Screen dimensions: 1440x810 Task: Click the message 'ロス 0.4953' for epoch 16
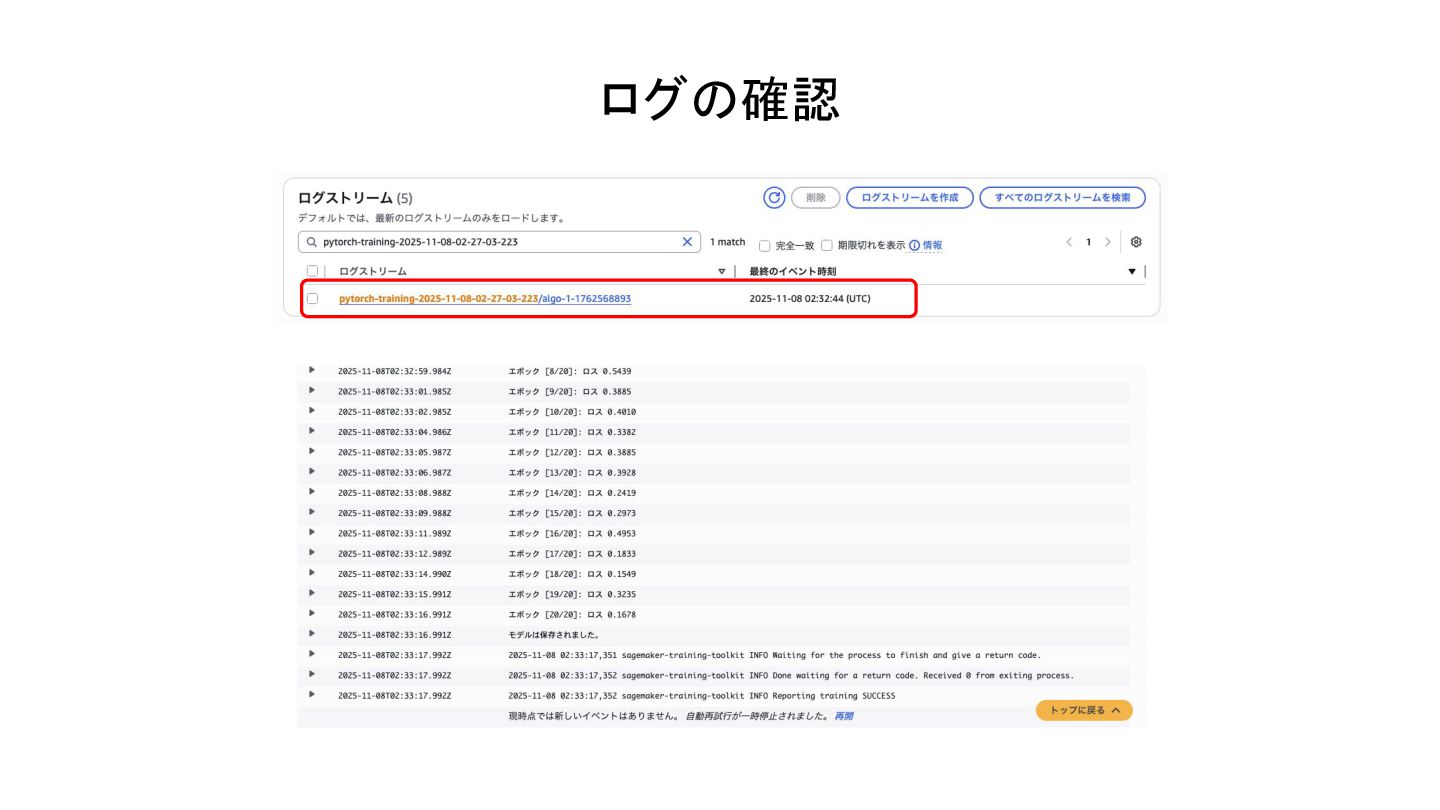(611, 533)
